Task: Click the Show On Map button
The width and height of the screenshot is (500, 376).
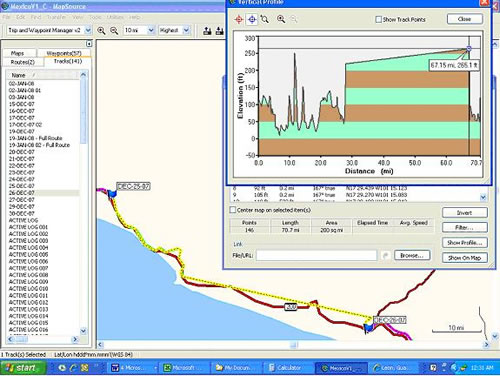Action: pos(465,258)
